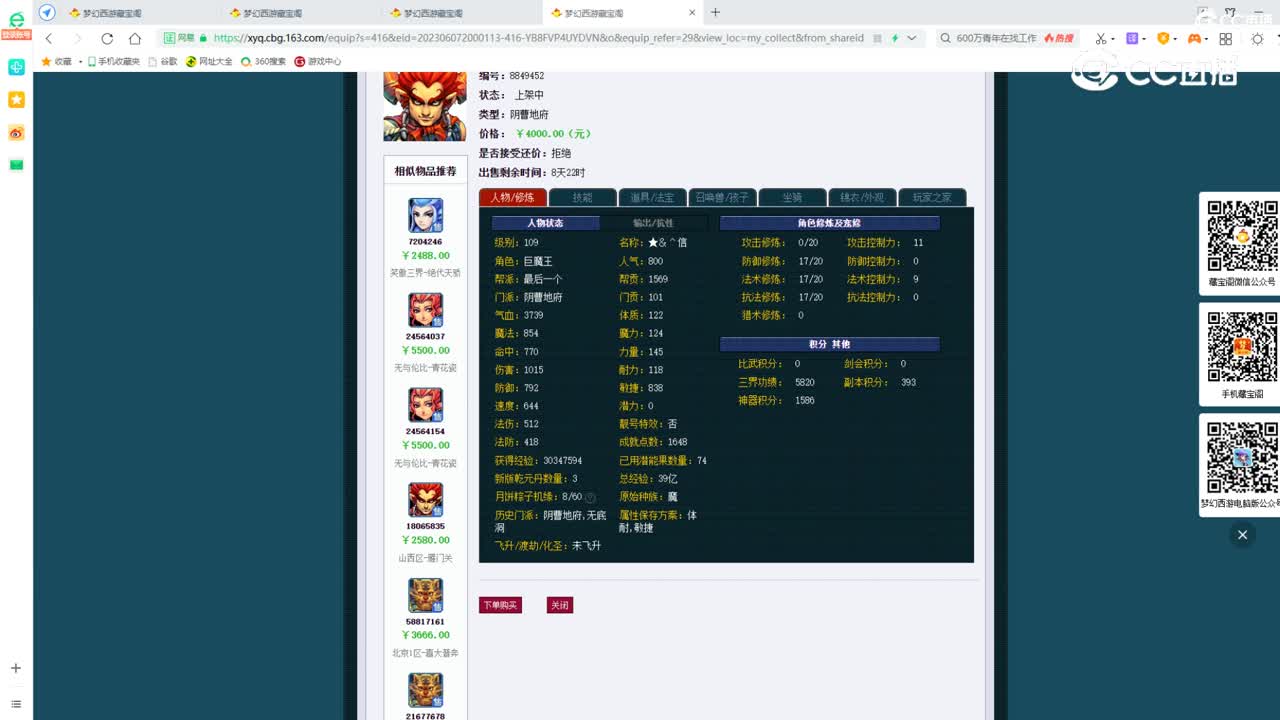Click the 手机藏宝阁 QR code
Image resolution: width=1280 pixels, height=720 pixels.
[1243, 346]
